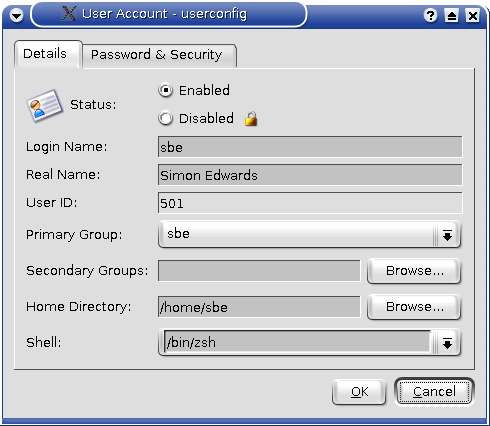Click the padlock icon beside Disabled
The height and width of the screenshot is (426, 490).
[x=251, y=119]
